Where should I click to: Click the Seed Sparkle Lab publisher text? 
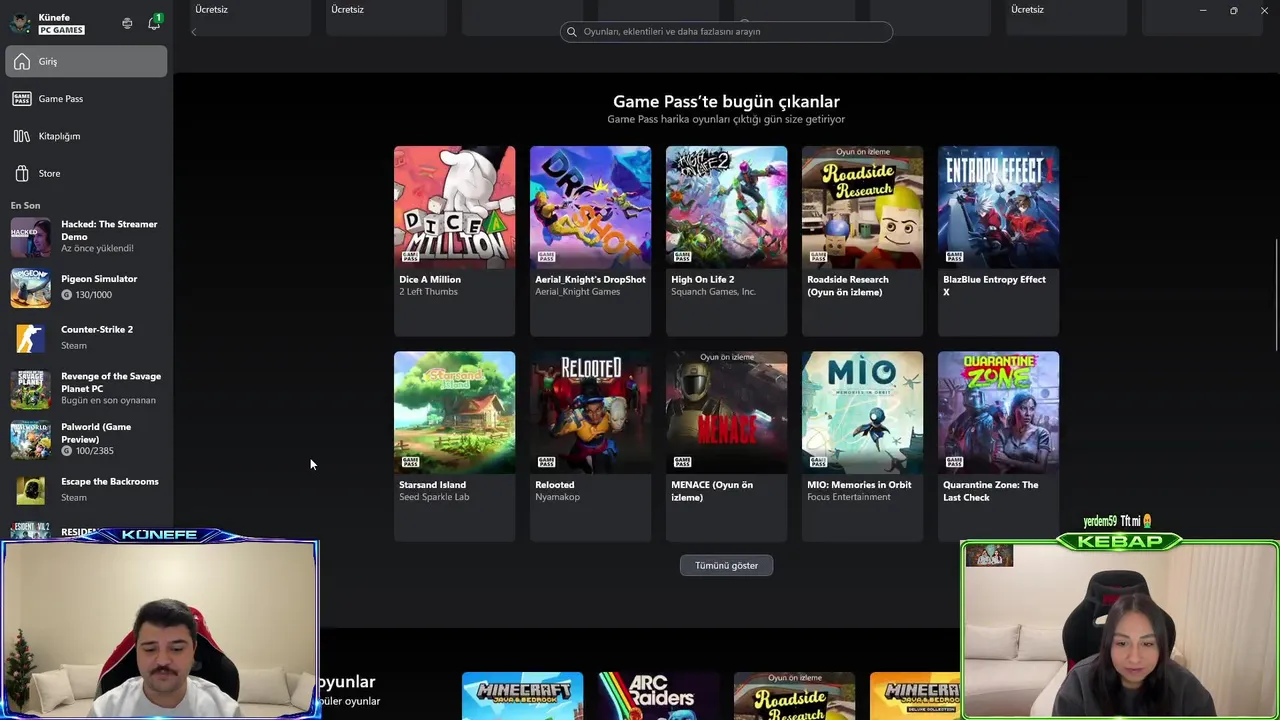[434, 497]
